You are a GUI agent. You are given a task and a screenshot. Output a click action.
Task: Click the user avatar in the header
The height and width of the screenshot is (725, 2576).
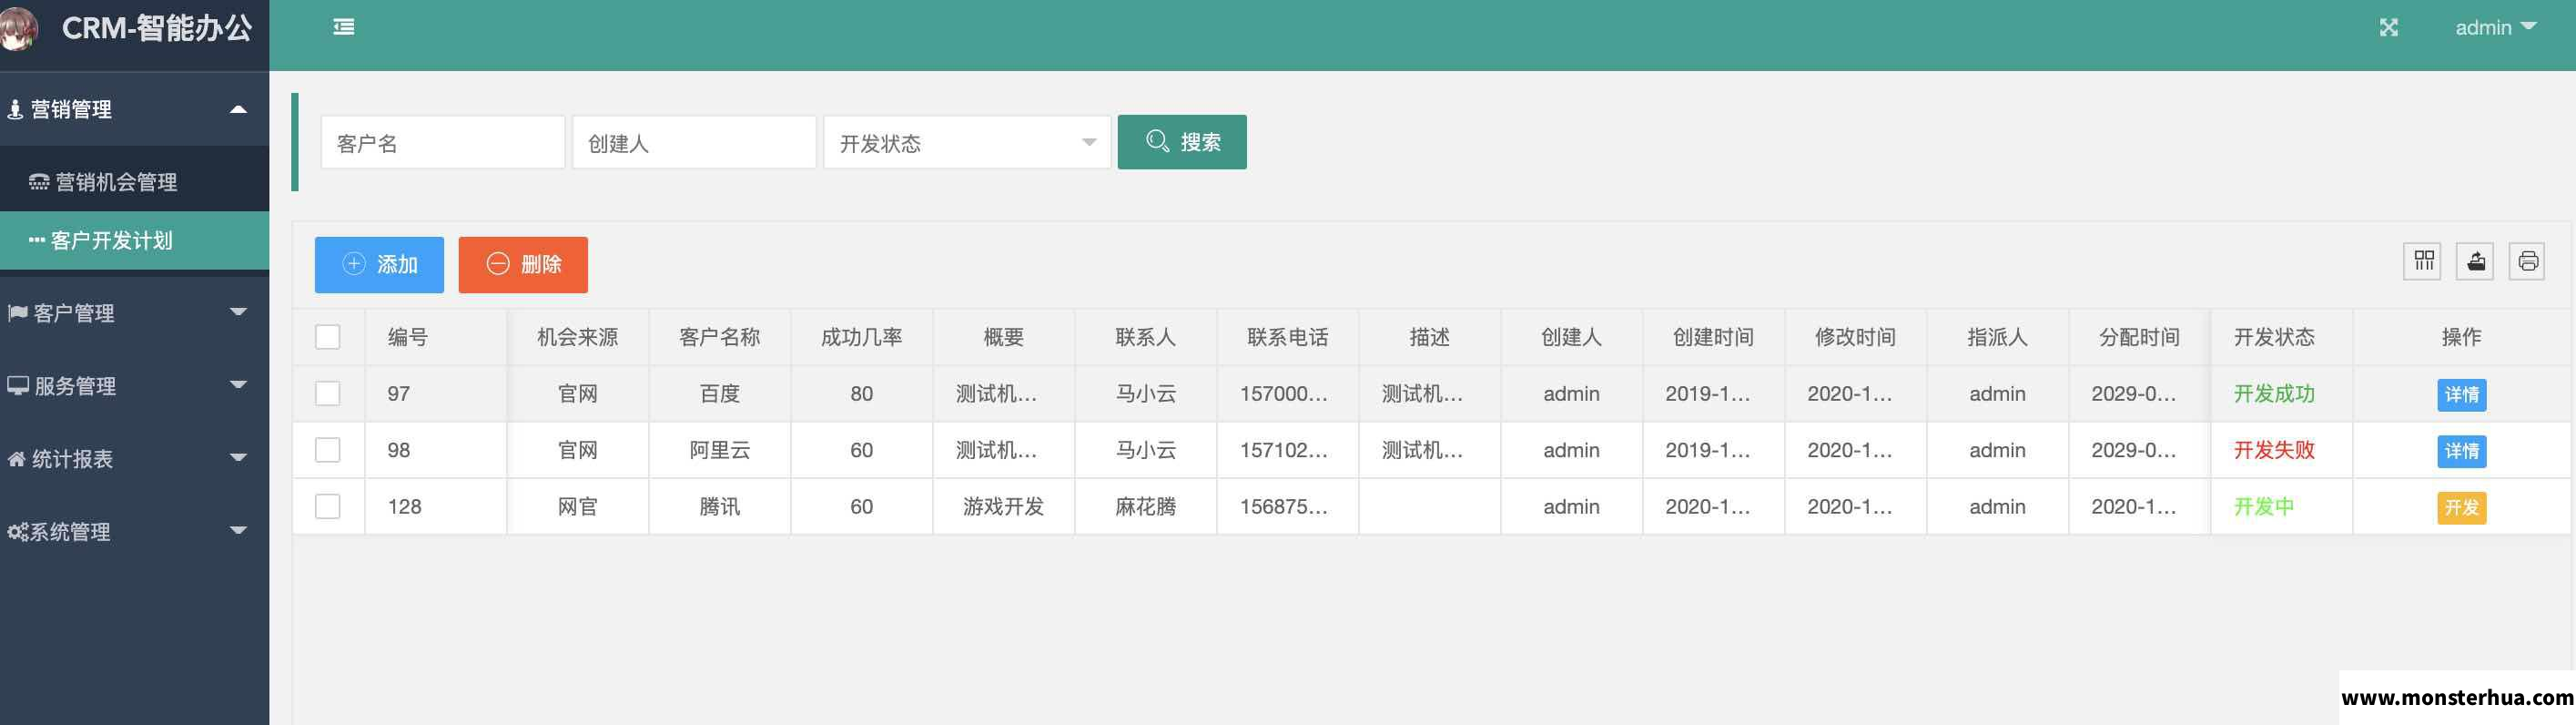(19, 27)
